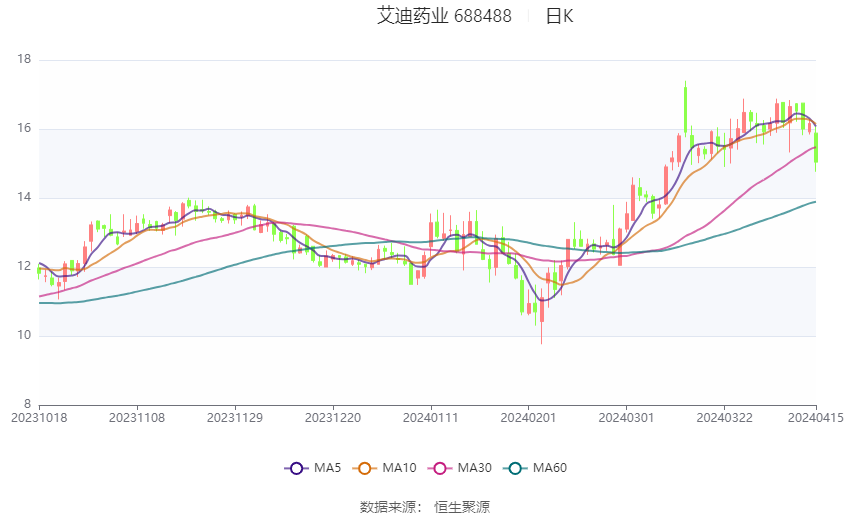Toggle the MA5 legend series
850x517 pixels.
coord(313,468)
